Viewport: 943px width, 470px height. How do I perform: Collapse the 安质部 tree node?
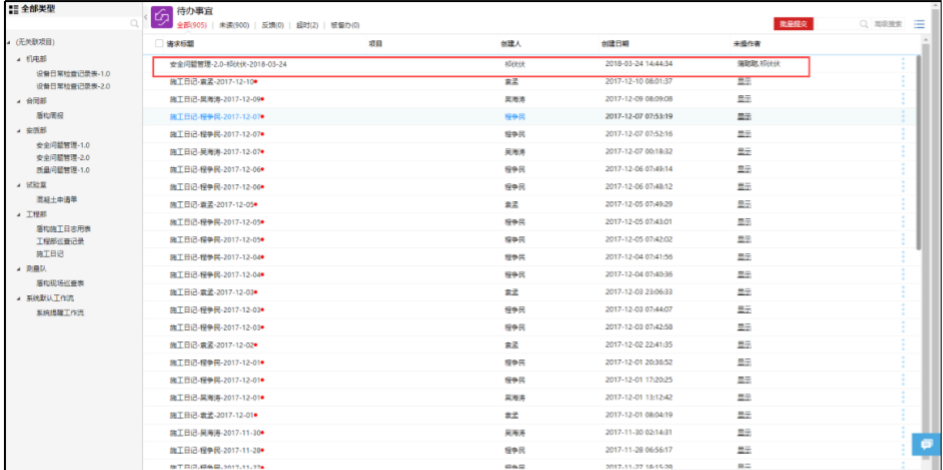19,130
